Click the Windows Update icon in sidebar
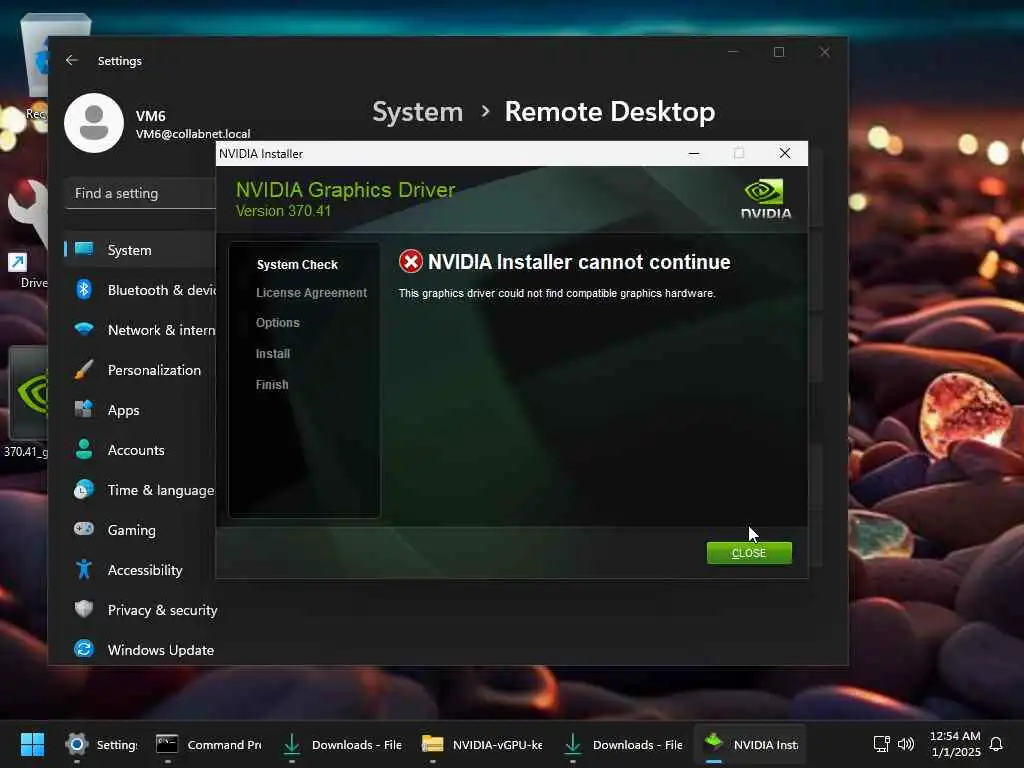This screenshot has width=1024, height=768. coord(84,649)
